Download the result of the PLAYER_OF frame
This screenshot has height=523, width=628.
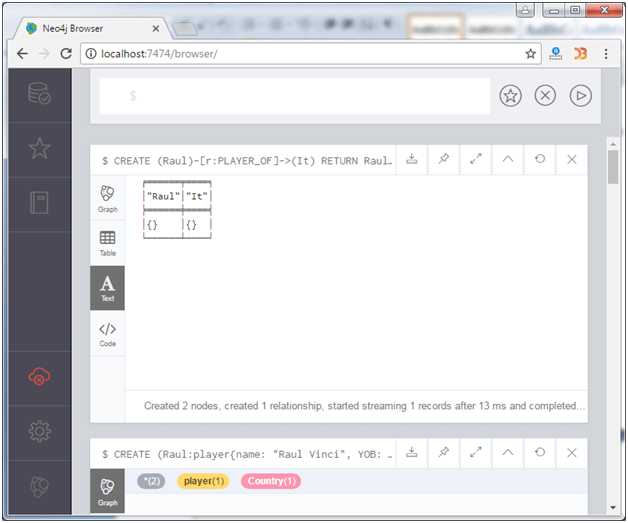tap(411, 159)
